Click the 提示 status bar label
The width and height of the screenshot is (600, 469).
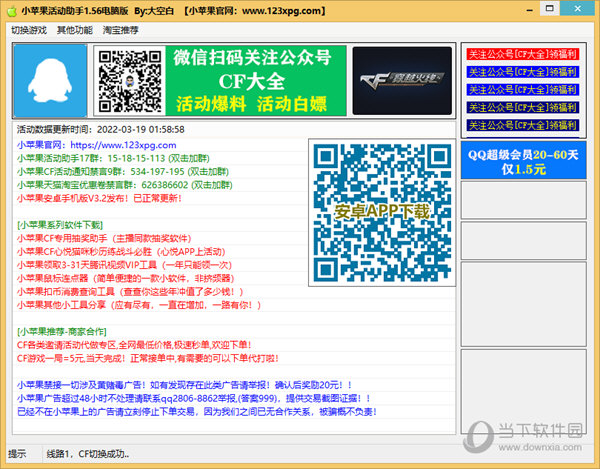point(17,454)
